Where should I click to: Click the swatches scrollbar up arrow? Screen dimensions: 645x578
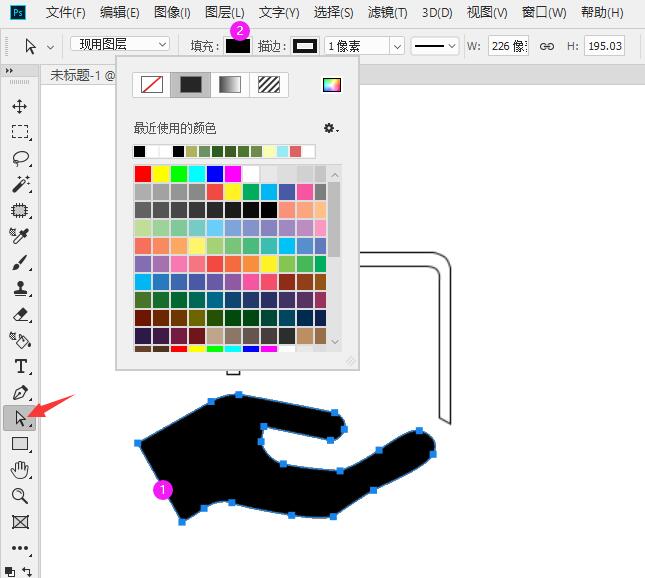pos(335,176)
